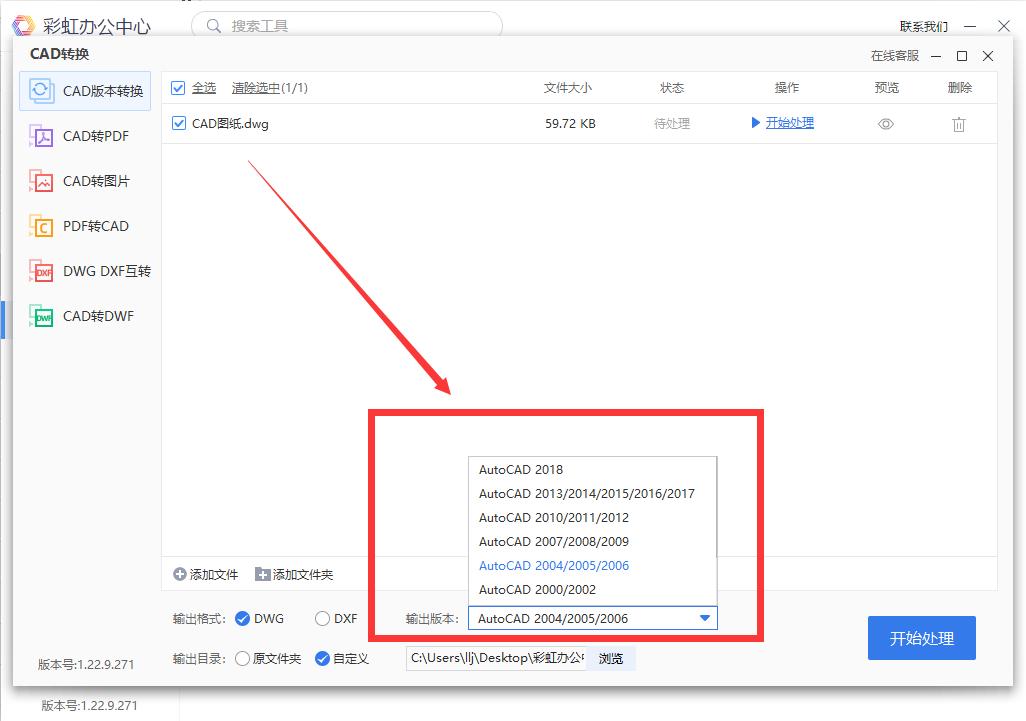Uncheck the 全选 select-all checkbox

click(x=176, y=87)
